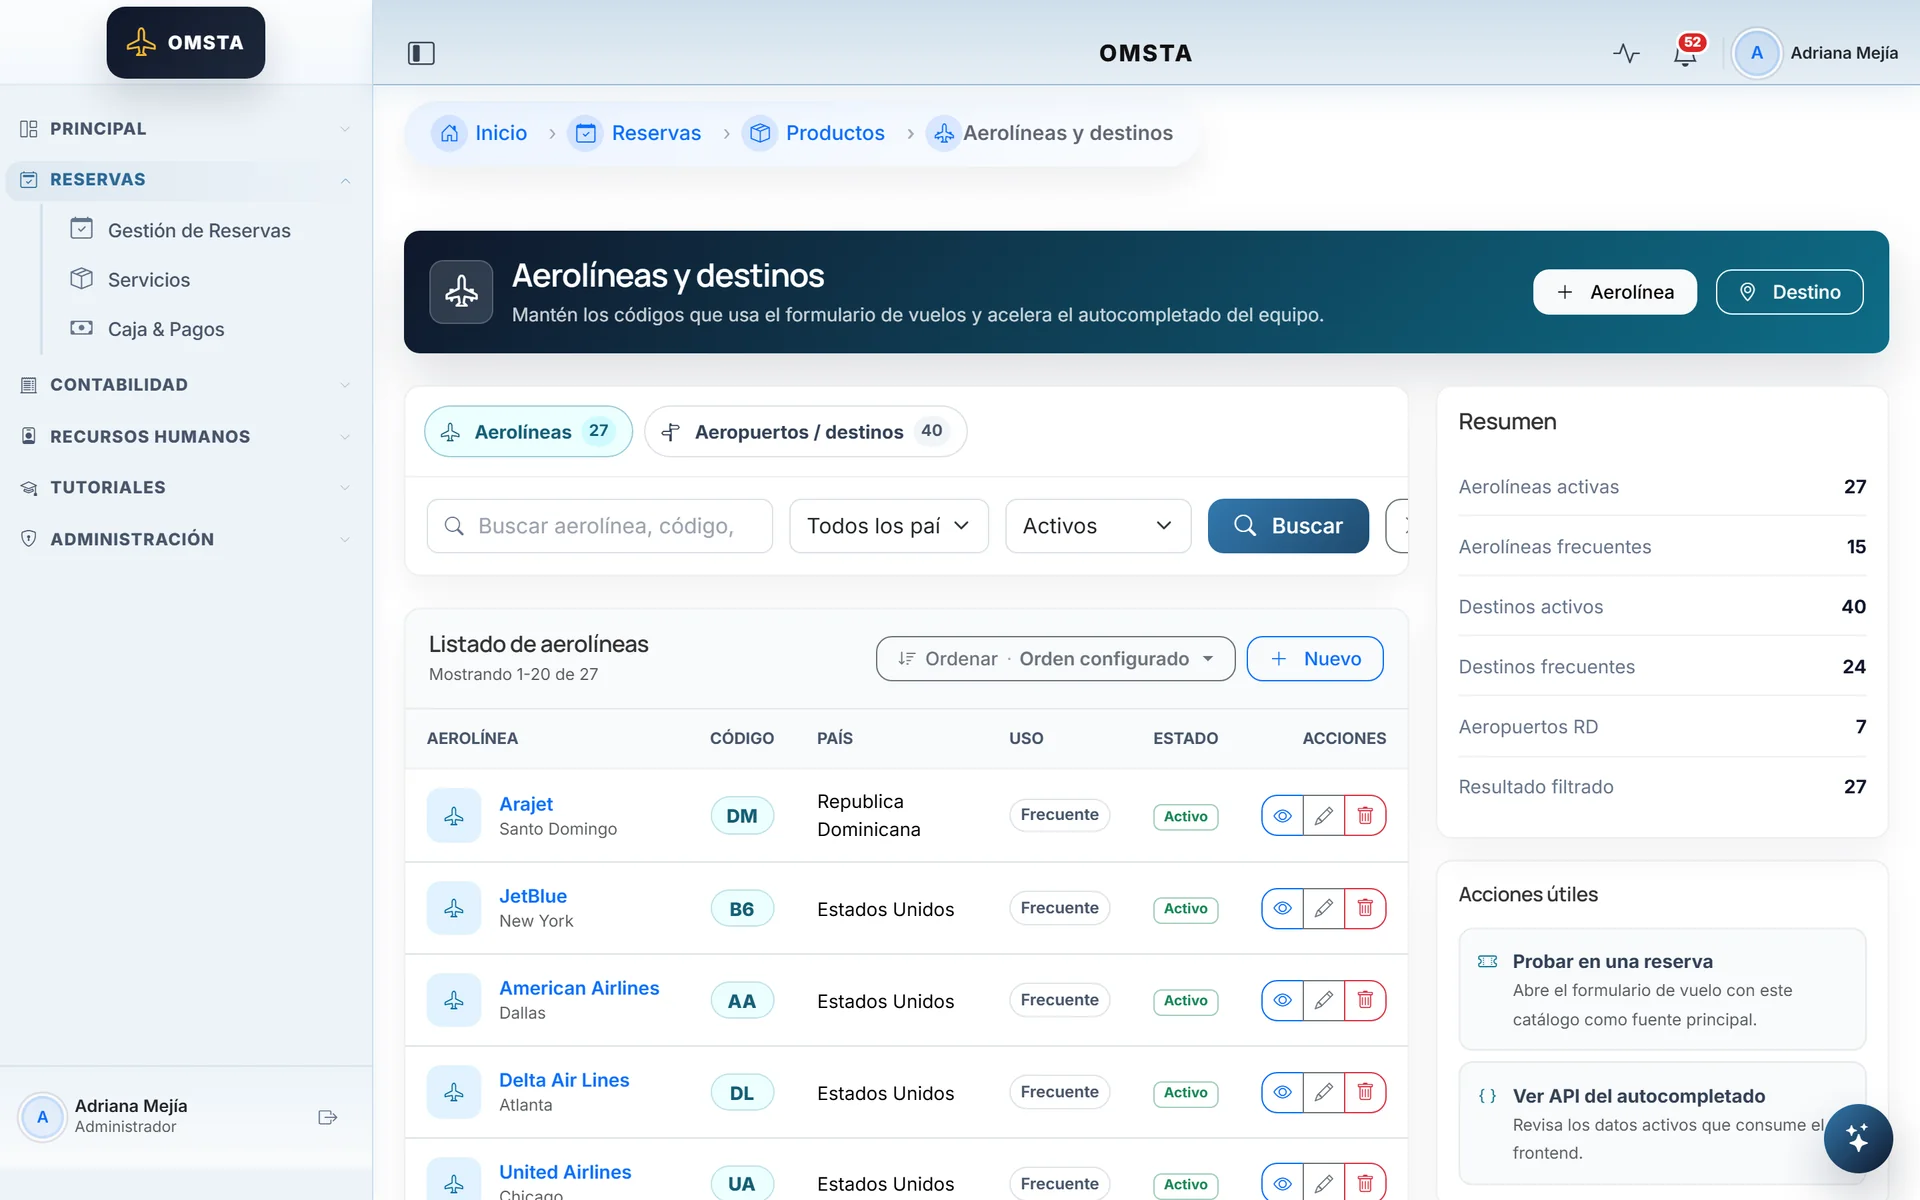
Task: Open the activity pulse icon
Action: (x=1626, y=53)
